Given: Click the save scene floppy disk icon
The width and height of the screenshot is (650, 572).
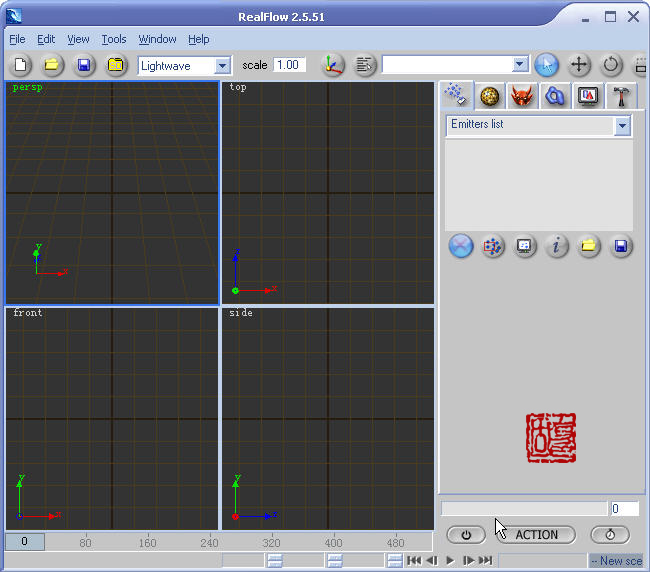Looking at the screenshot, I should (x=84, y=65).
